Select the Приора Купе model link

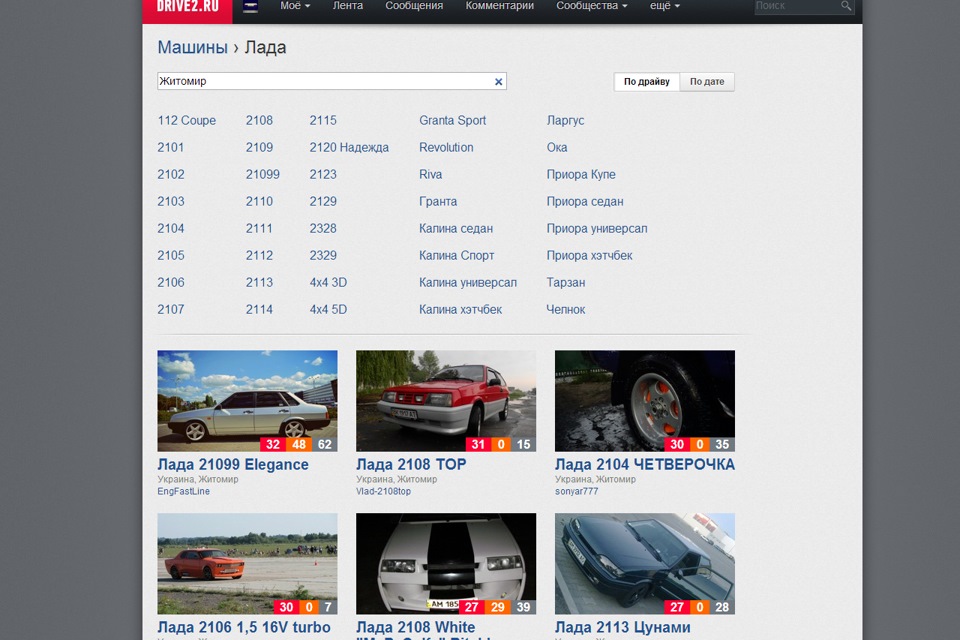581,175
